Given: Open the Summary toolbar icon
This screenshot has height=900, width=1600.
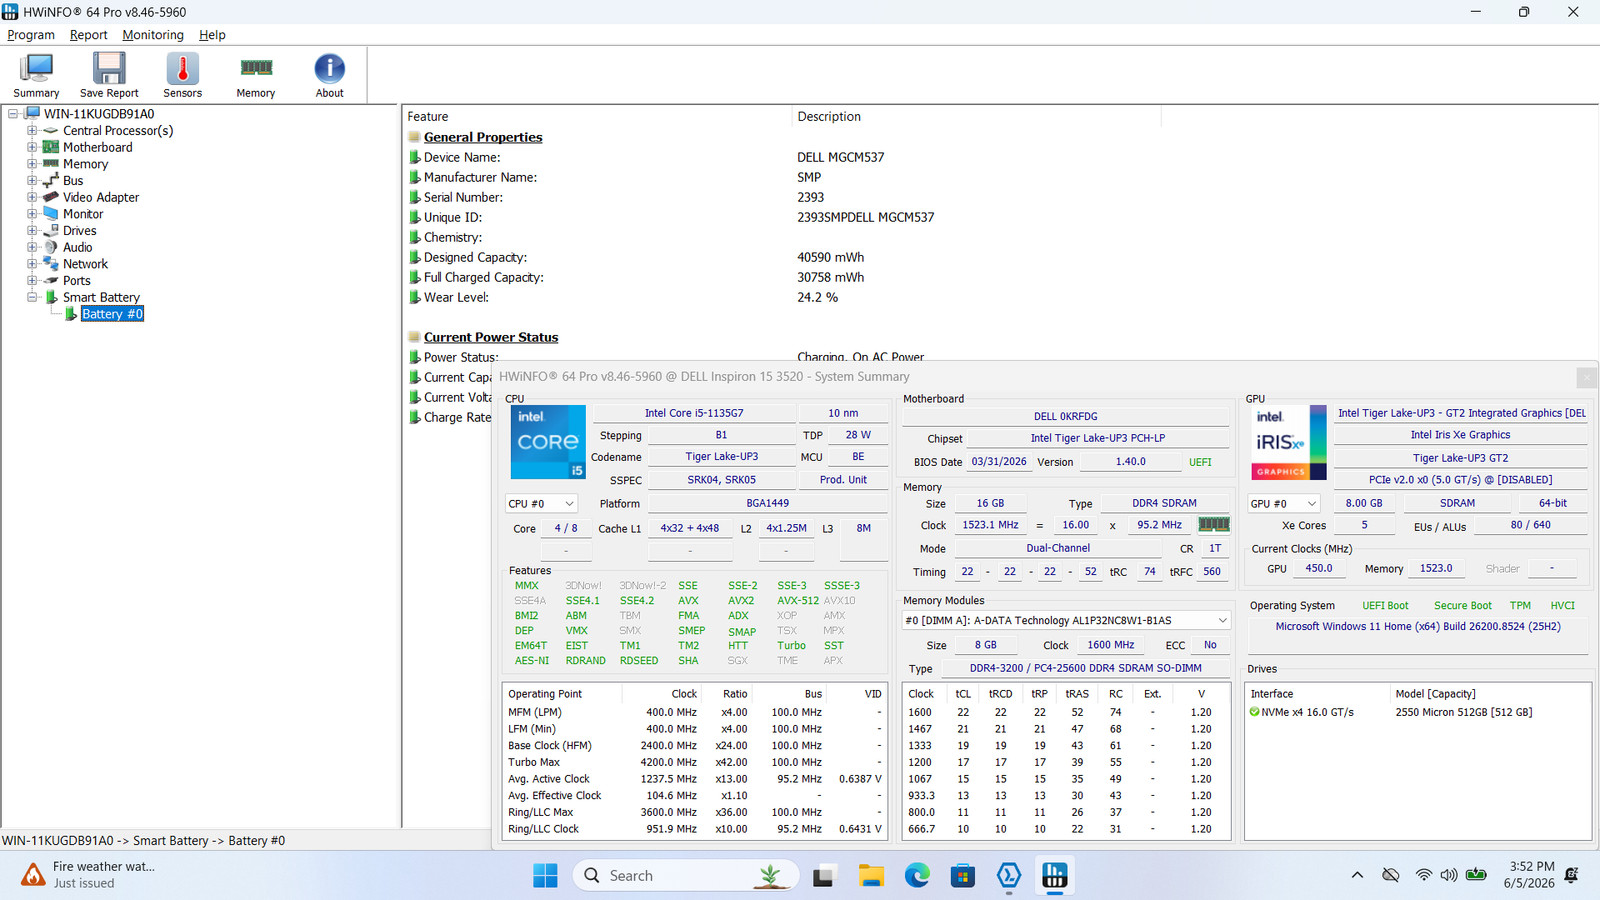Looking at the screenshot, I should (36, 75).
